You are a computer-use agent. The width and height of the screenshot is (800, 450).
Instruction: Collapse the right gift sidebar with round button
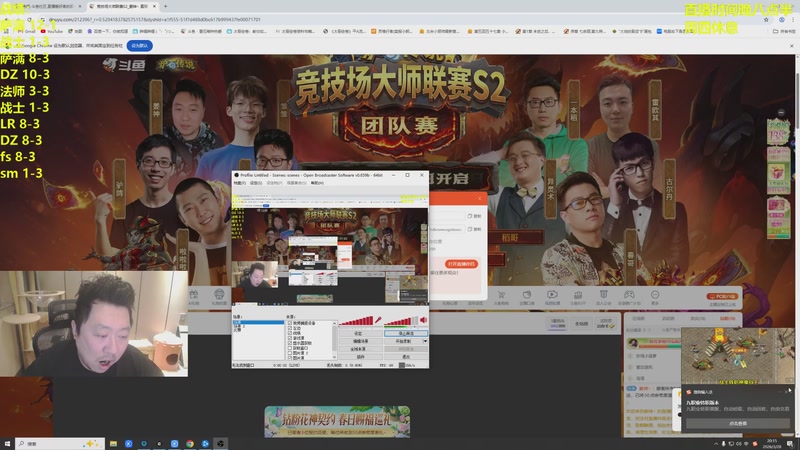point(781,112)
